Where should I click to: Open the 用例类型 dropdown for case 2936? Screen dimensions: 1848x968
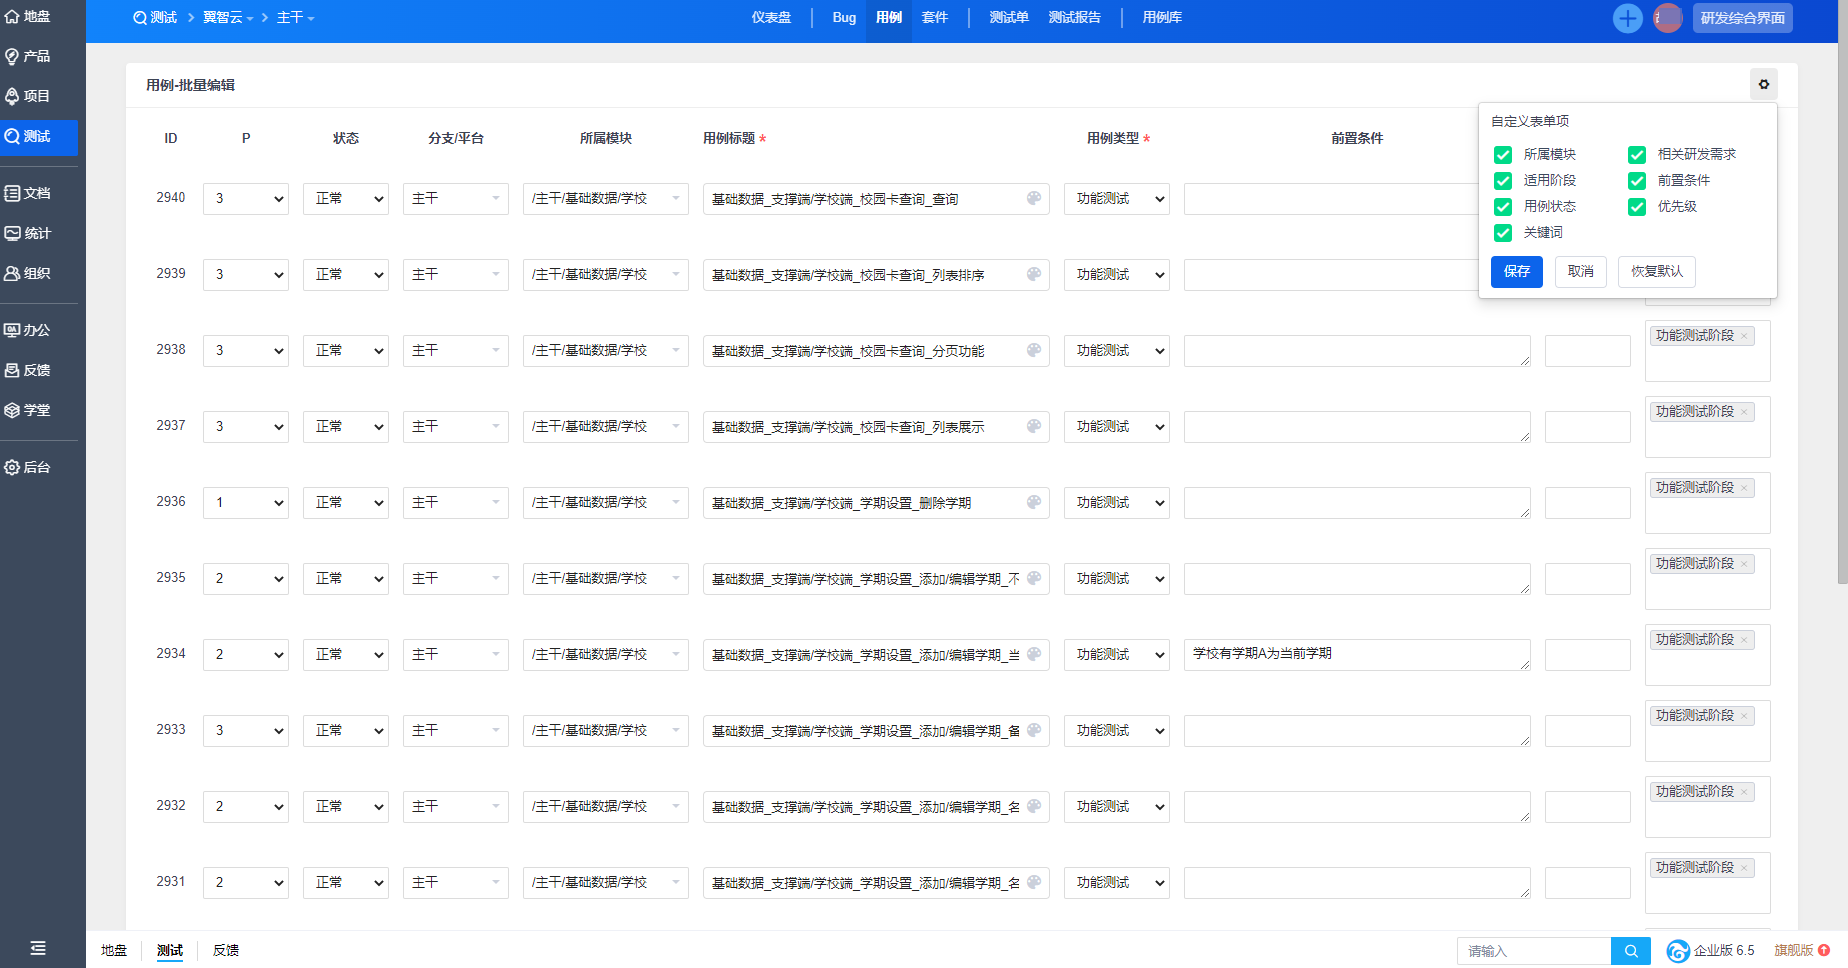coord(1117,503)
